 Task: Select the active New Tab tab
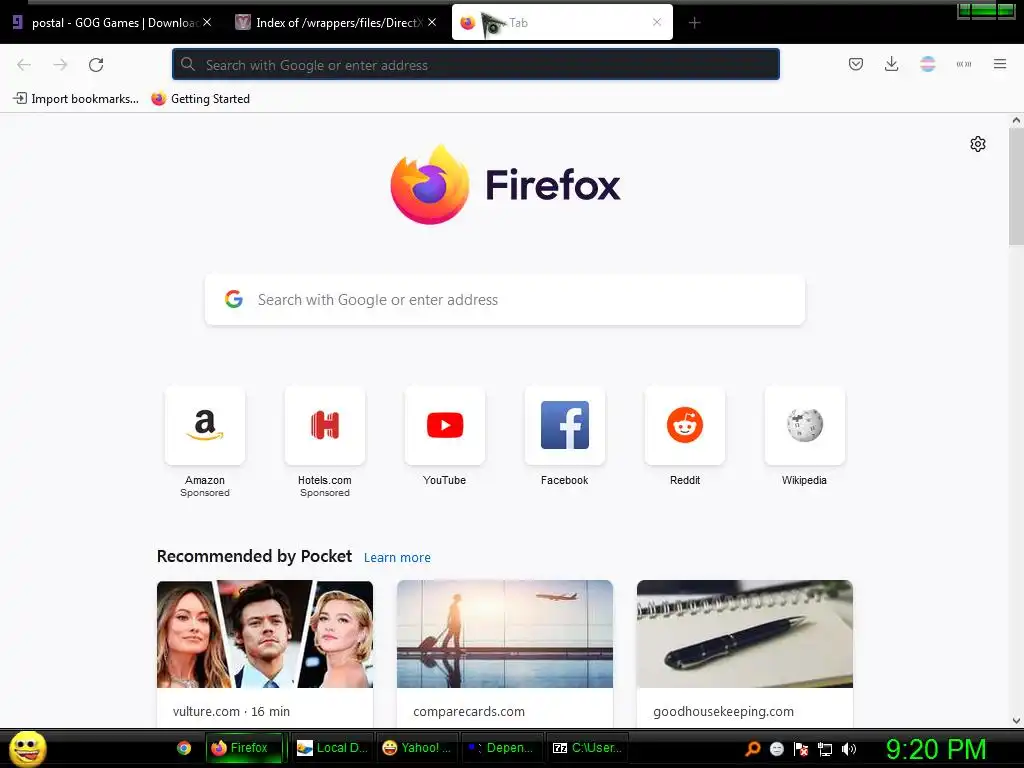[562, 22]
